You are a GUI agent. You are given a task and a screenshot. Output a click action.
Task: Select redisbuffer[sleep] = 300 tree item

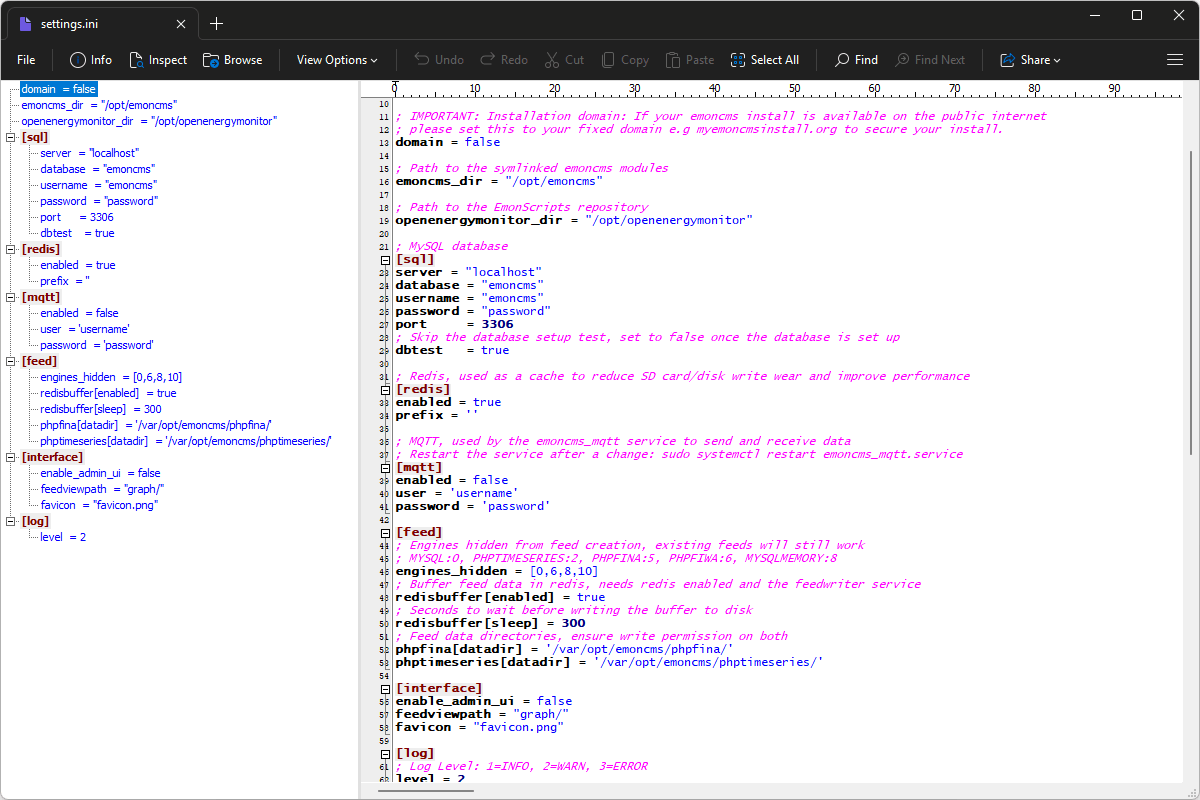click(x=101, y=409)
